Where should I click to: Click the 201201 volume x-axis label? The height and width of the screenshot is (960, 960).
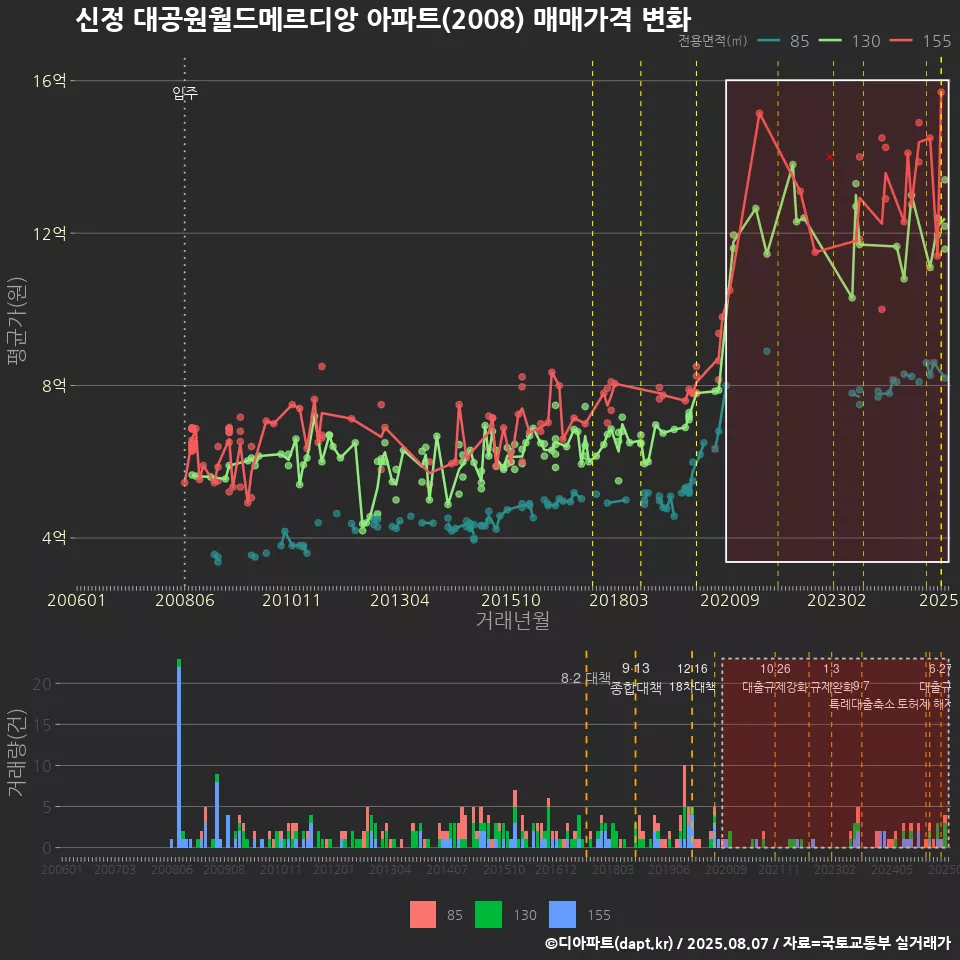[x=334, y=869]
